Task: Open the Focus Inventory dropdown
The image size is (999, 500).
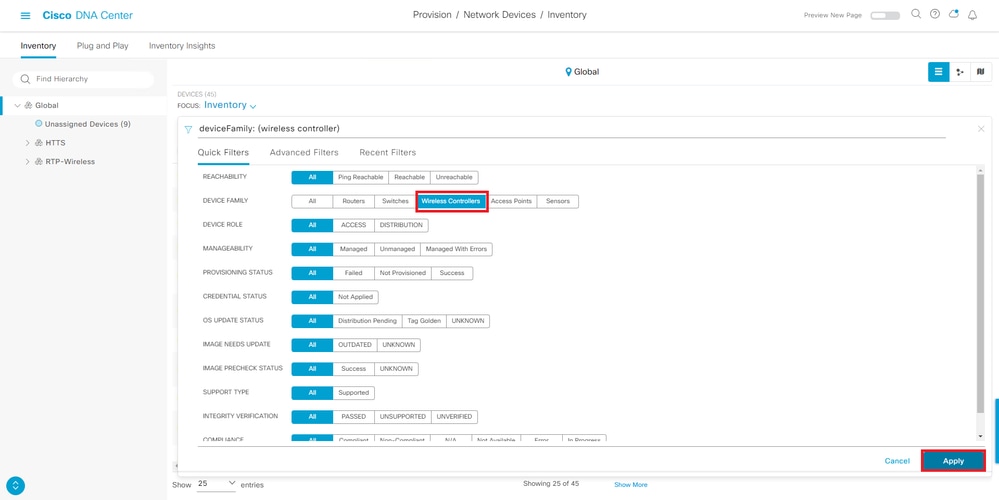Action: pyautogui.click(x=231, y=105)
